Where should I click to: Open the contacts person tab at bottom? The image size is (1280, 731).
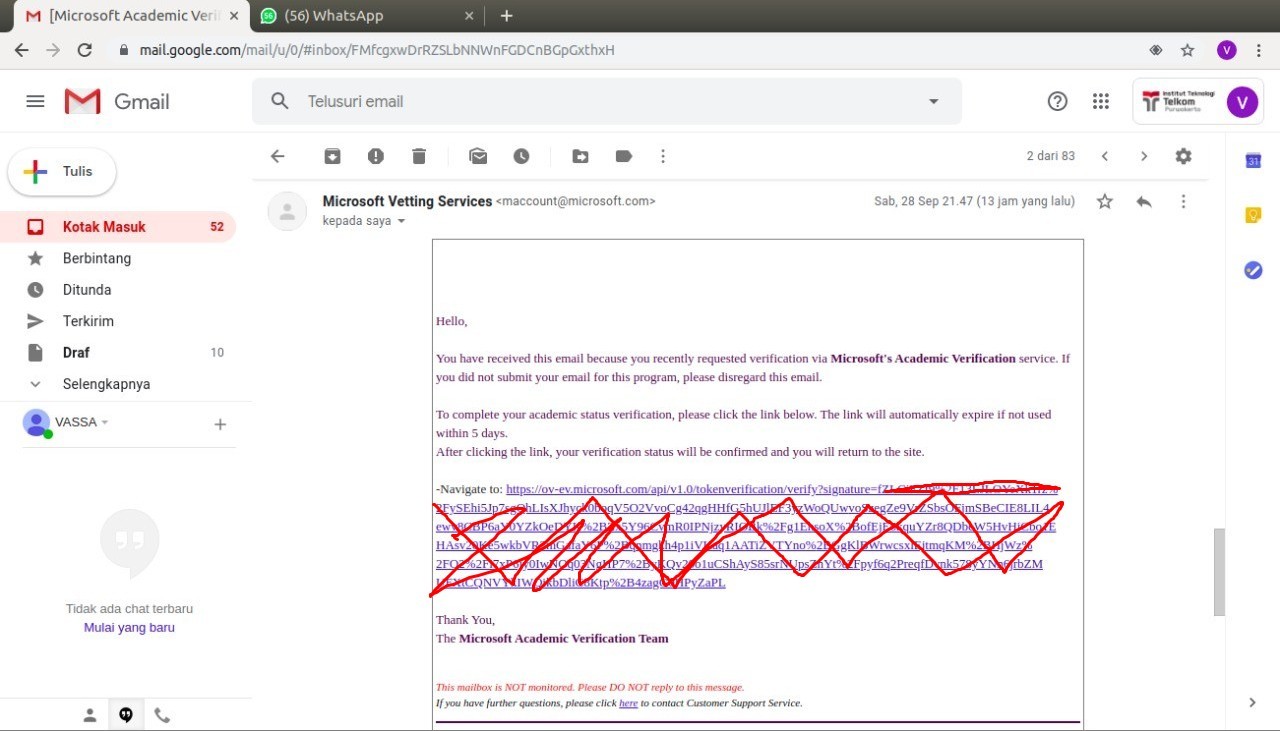click(90, 715)
